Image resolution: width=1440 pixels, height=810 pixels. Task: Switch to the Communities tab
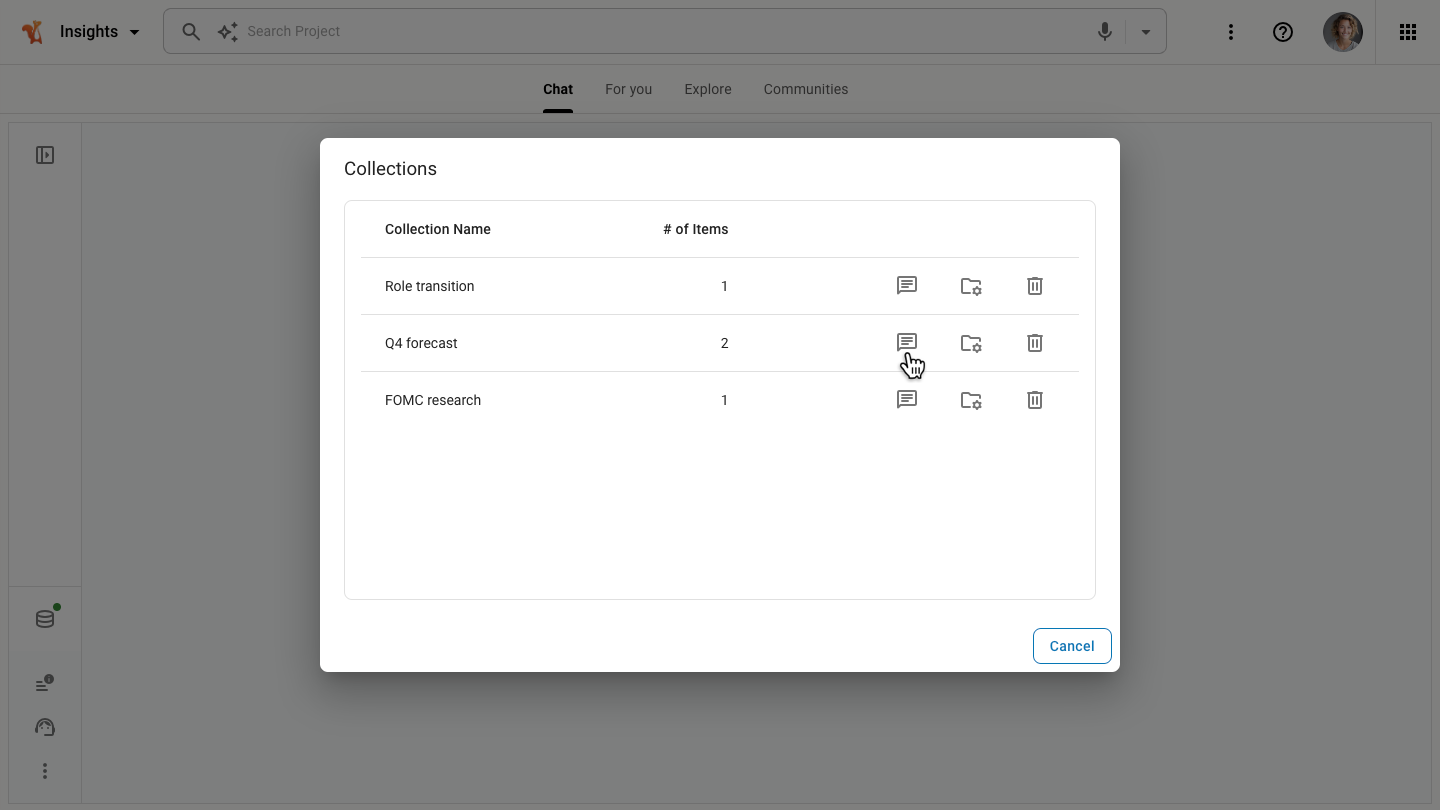[806, 89]
